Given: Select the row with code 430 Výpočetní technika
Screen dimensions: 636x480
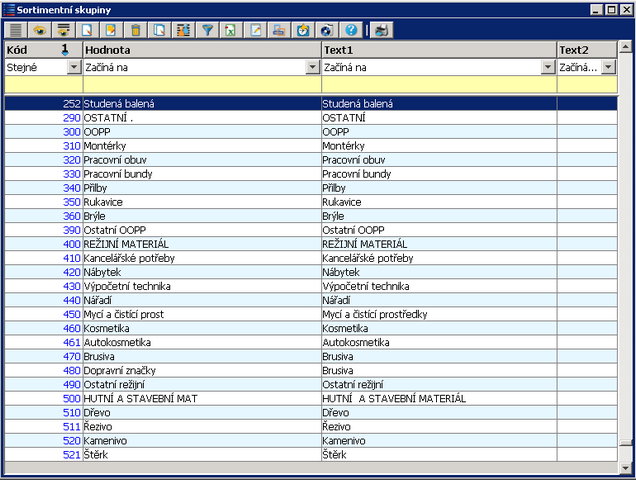Looking at the screenshot, I should pos(200,286).
